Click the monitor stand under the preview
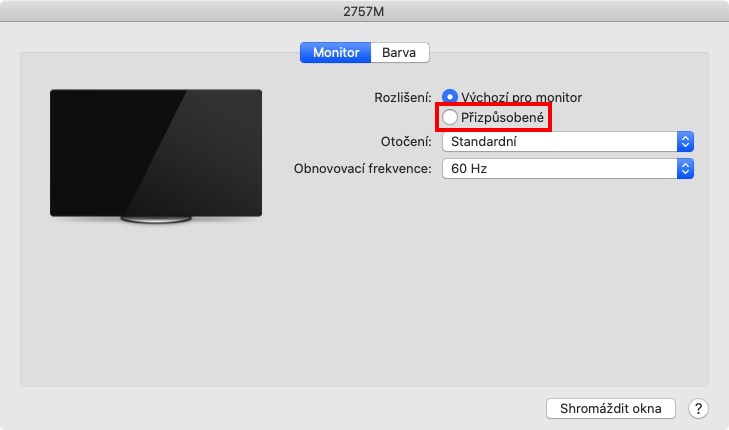Image resolution: width=729 pixels, height=430 pixels. (x=156, y=219)
